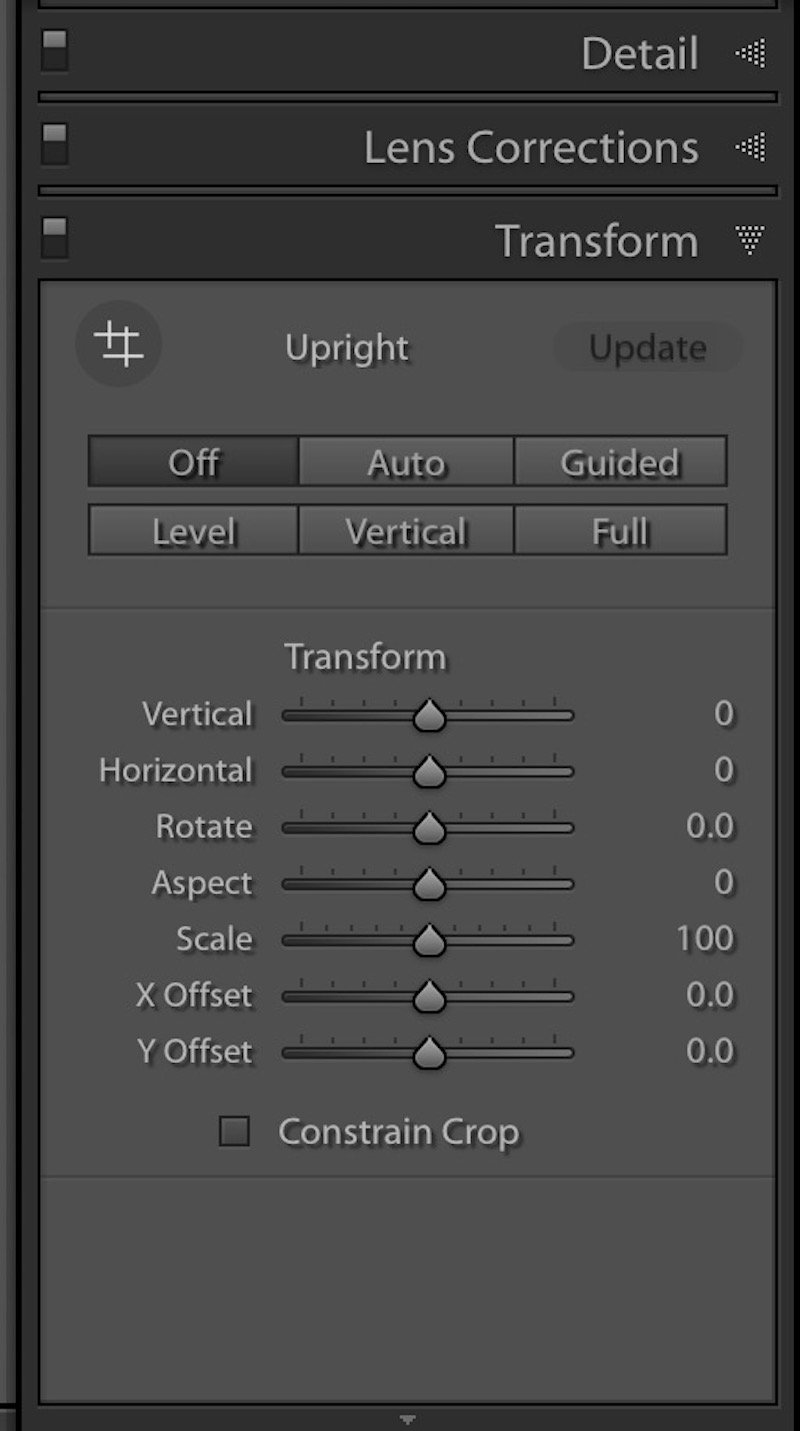The image size is (800, 1431).
Task: Toggle the Lens Corrections panel switch
Action: coord(55,145)
